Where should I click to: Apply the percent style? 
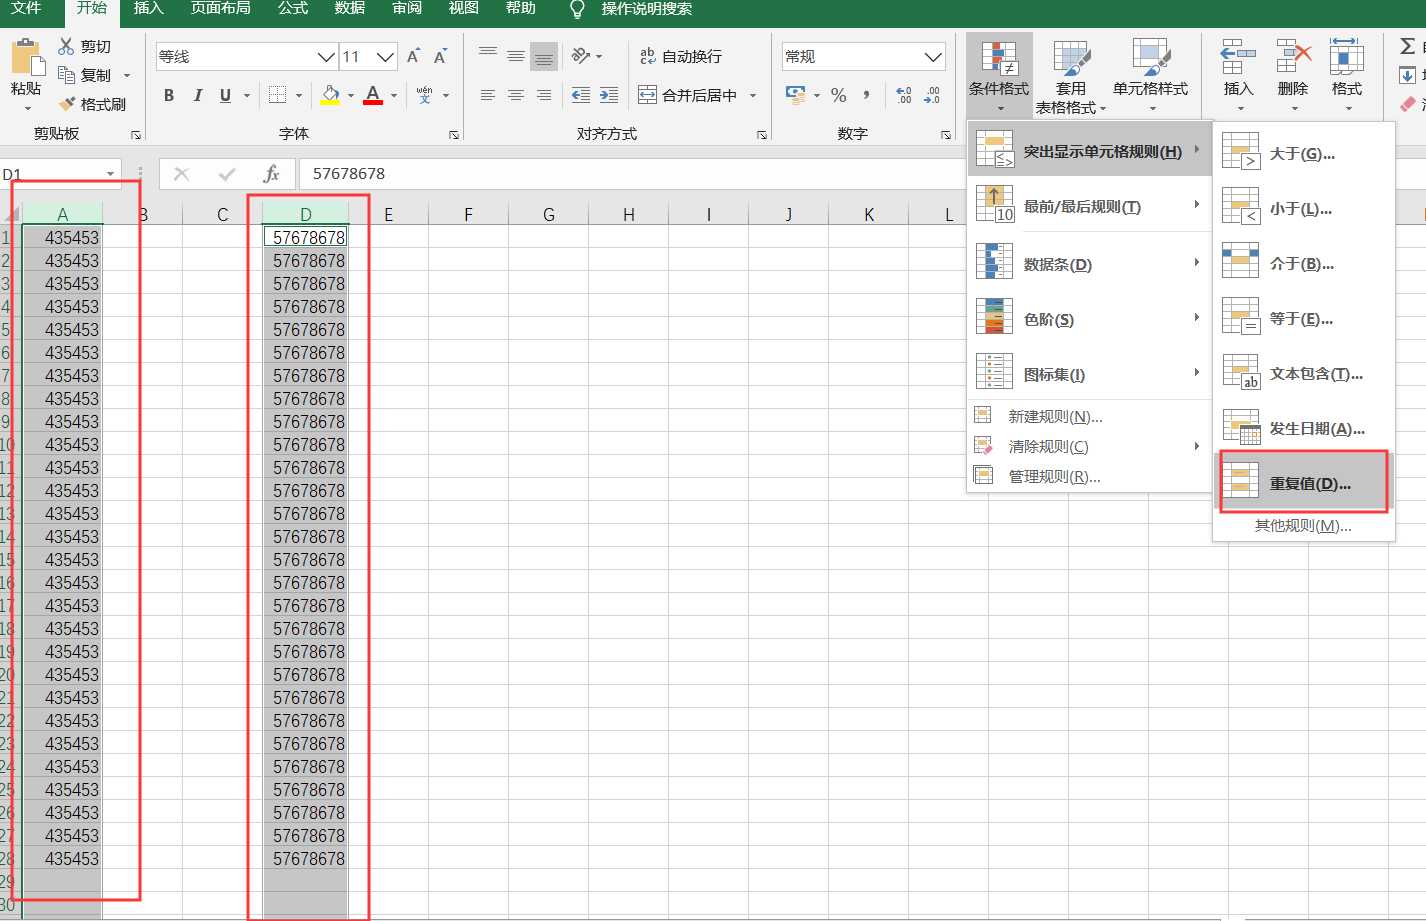point(839,95)
